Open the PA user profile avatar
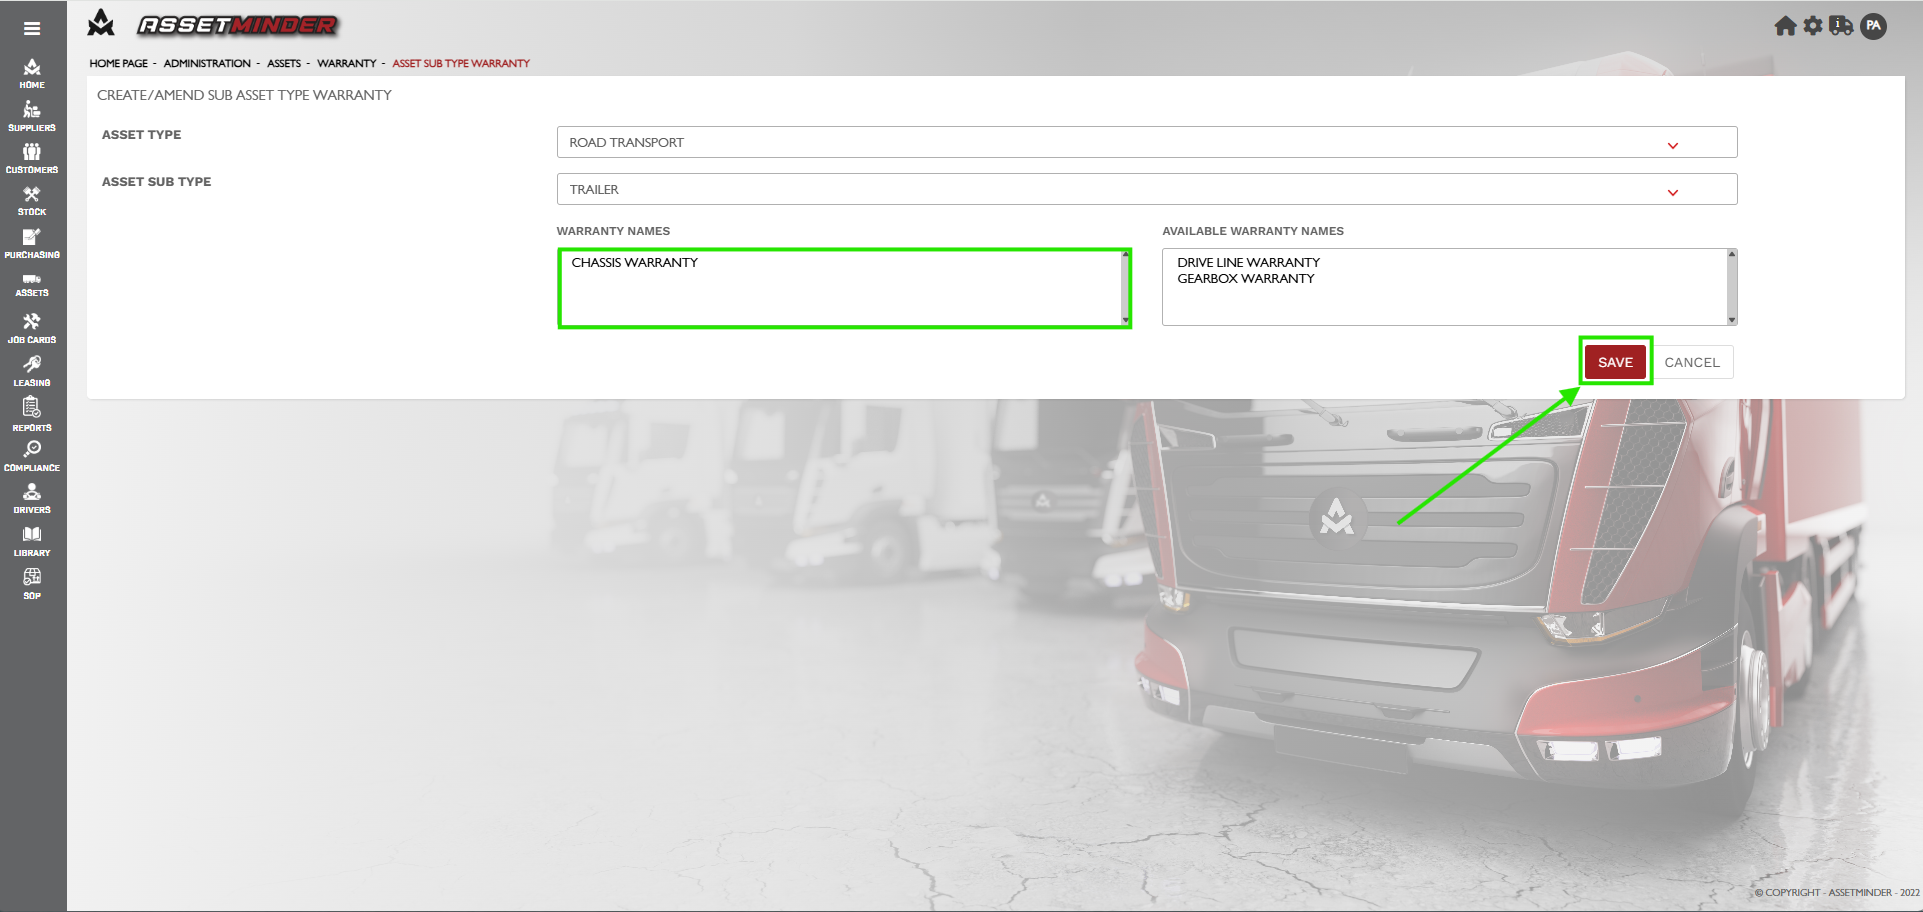Image resolution: width=1923 pixels, height=912 pixels. (1873, 27)
